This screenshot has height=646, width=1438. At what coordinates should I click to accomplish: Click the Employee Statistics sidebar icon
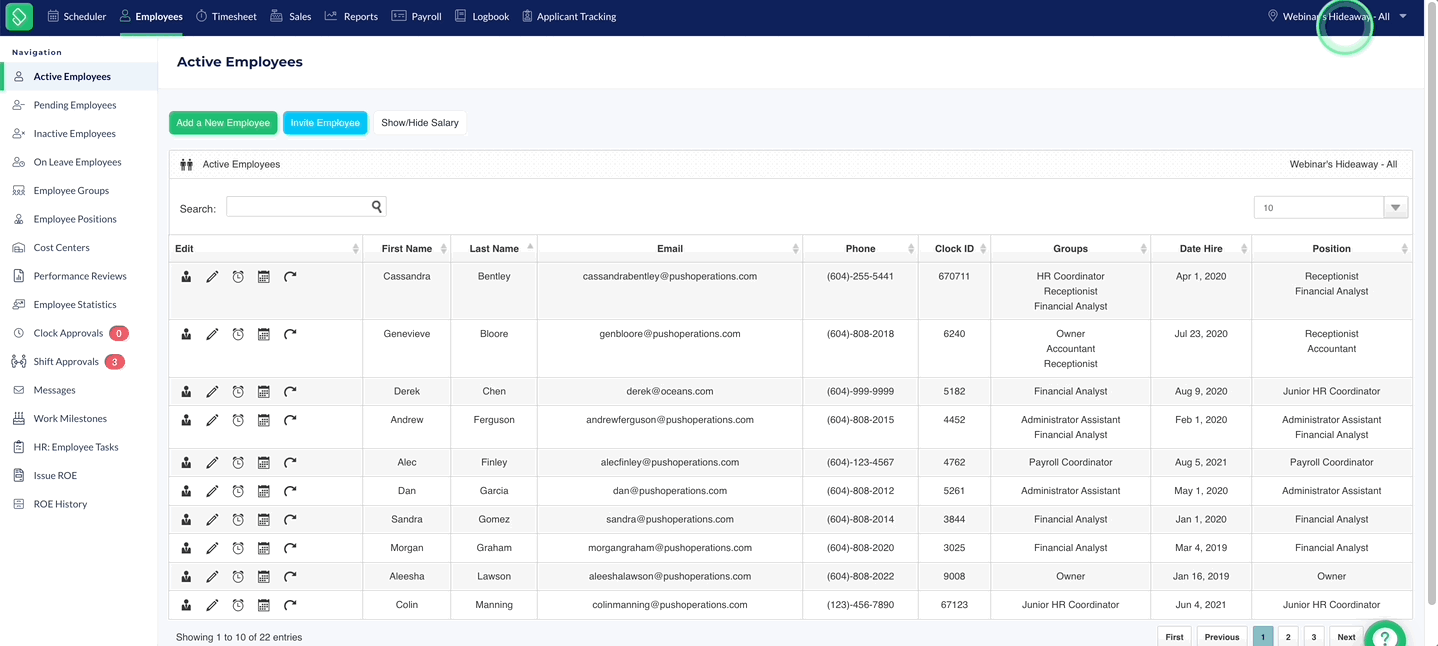18,304
